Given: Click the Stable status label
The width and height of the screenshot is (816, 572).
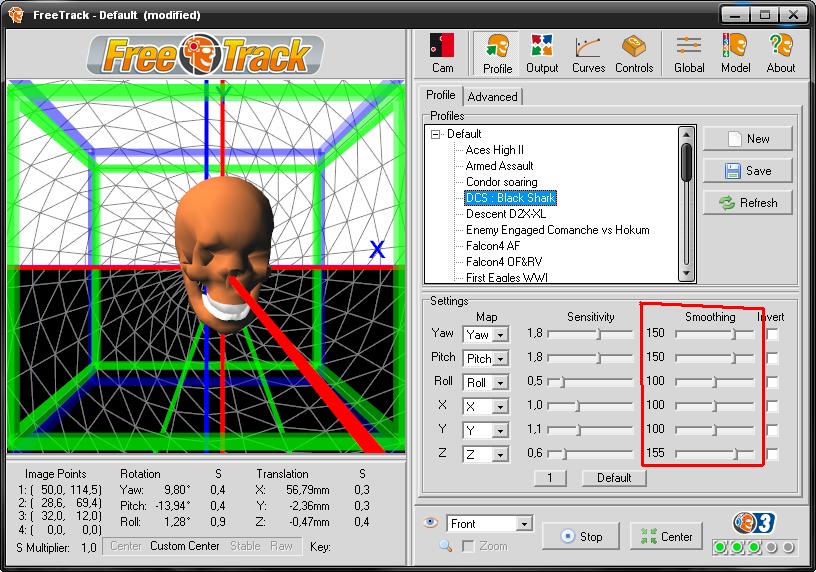Looking at the screenshot, I should pos(245,546).
